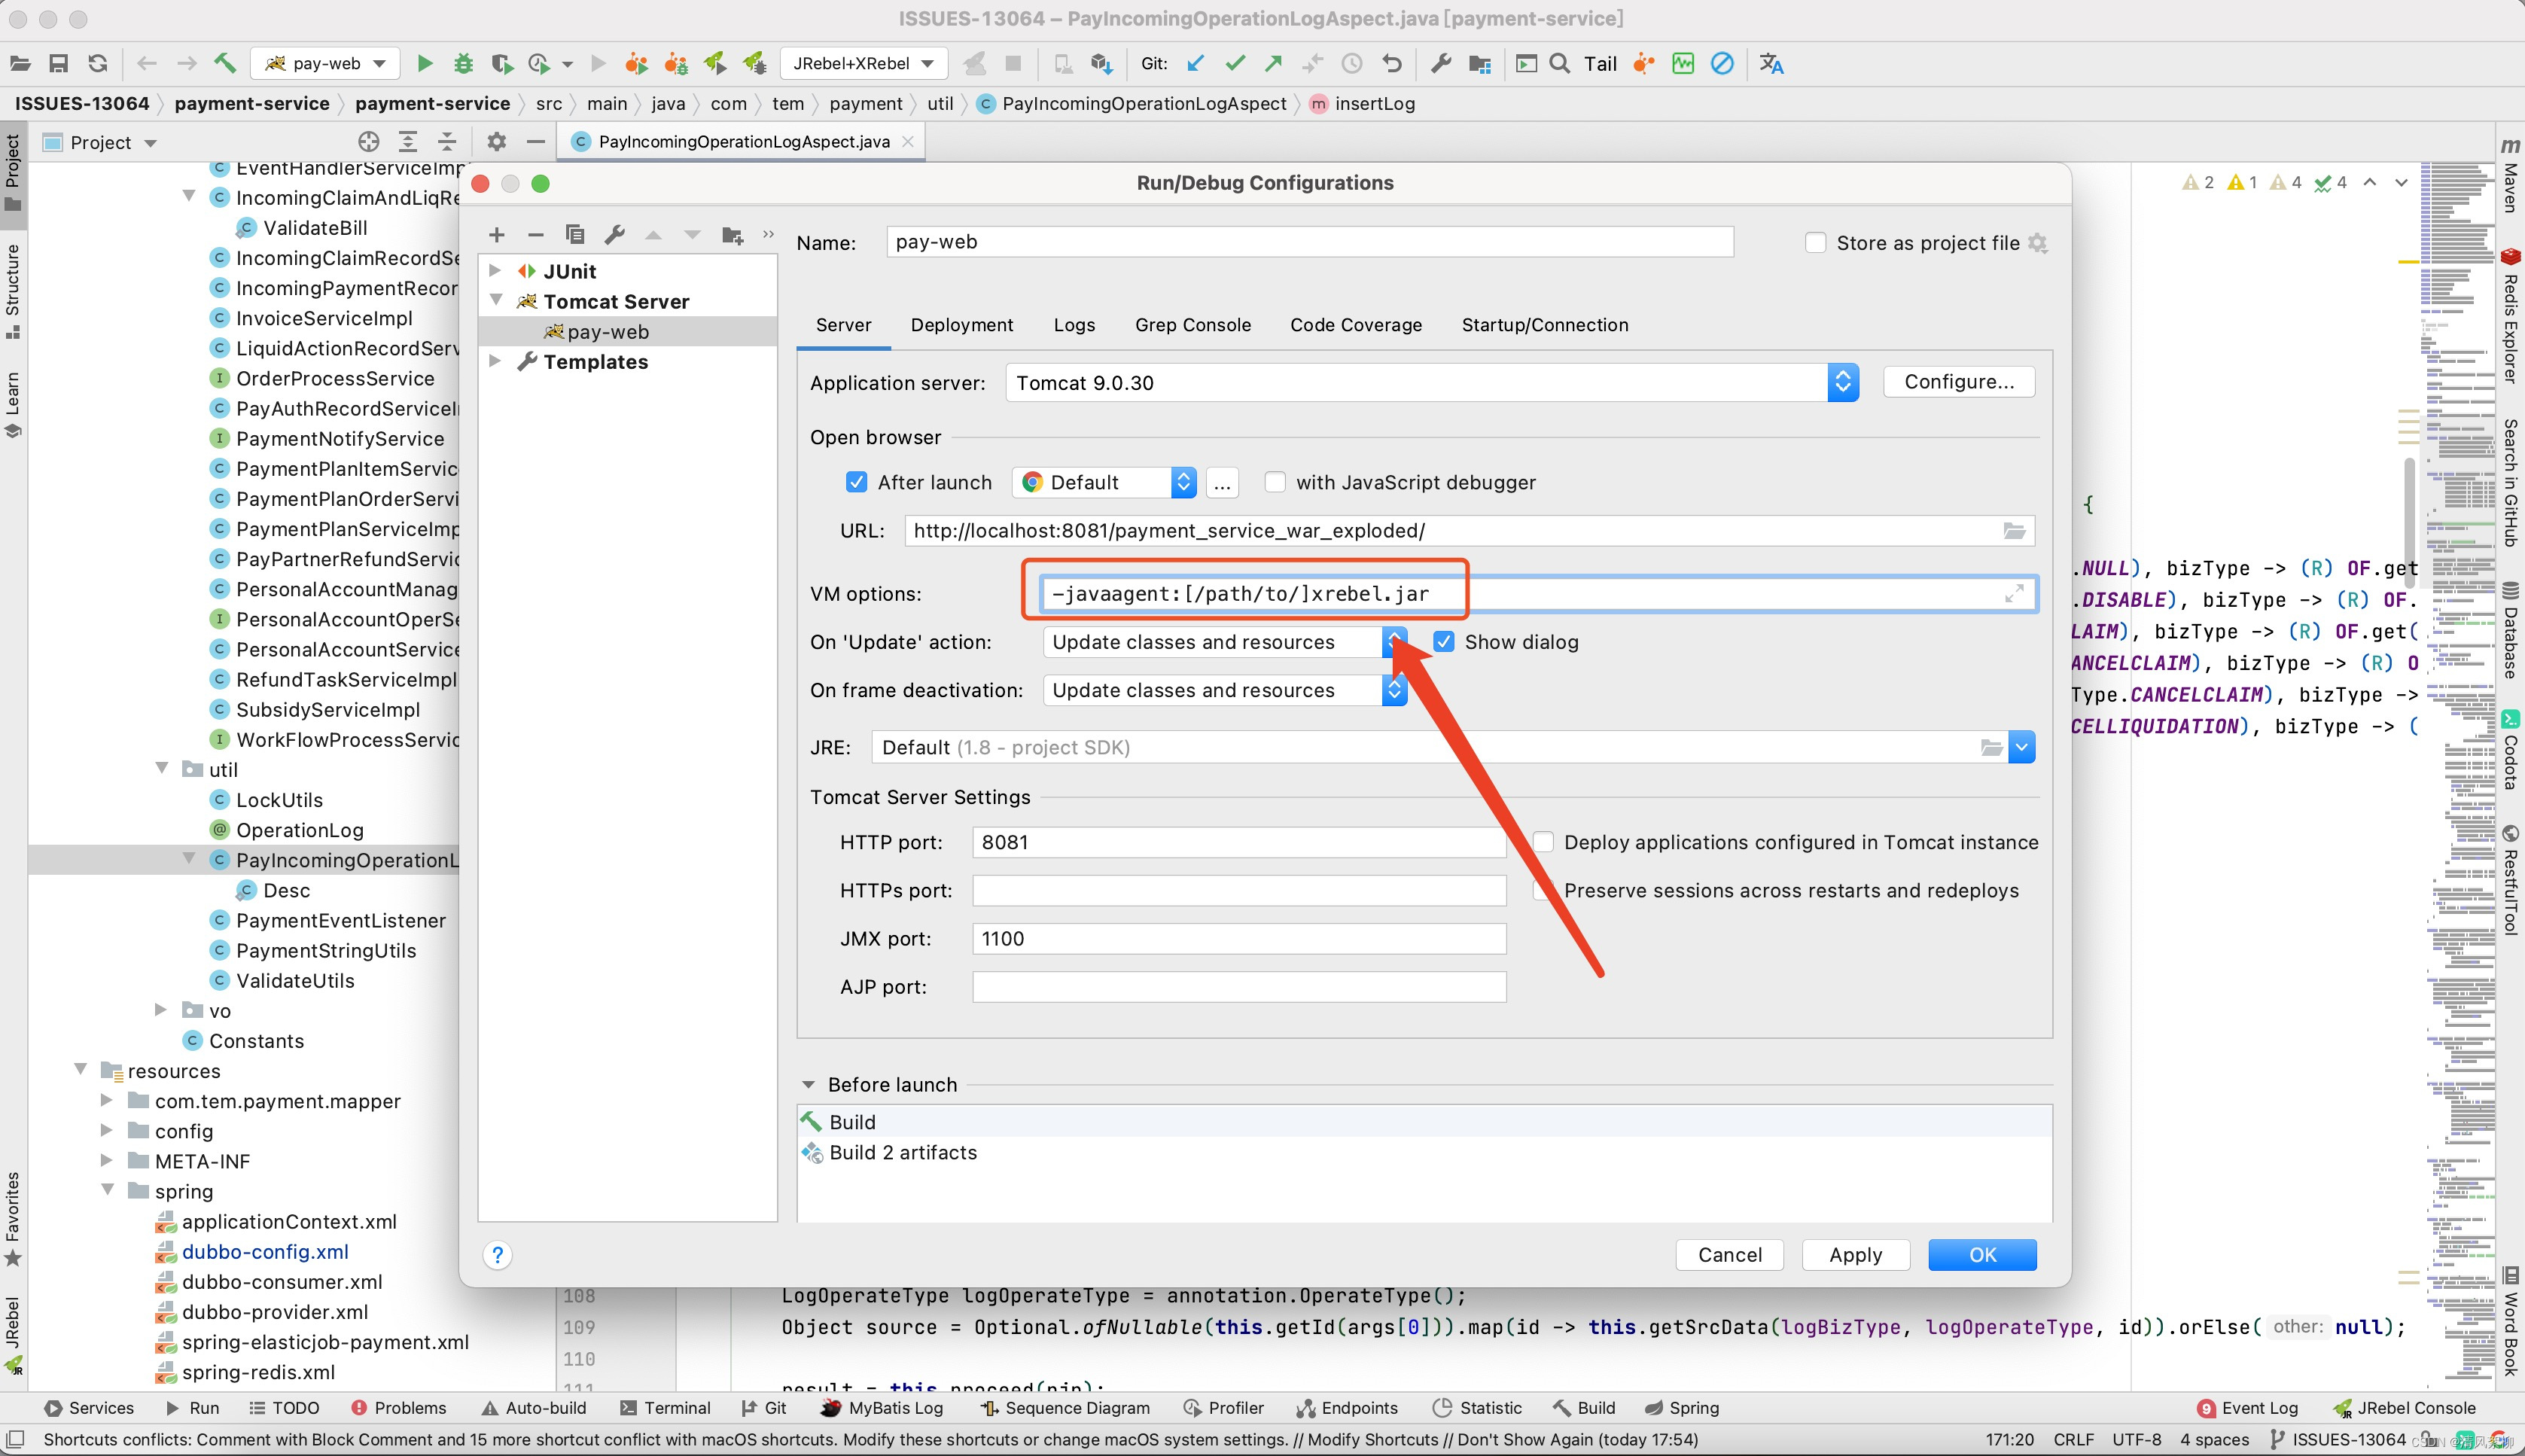Click the Build project hammer icon
The image size is (2525, 1456).
225,64
